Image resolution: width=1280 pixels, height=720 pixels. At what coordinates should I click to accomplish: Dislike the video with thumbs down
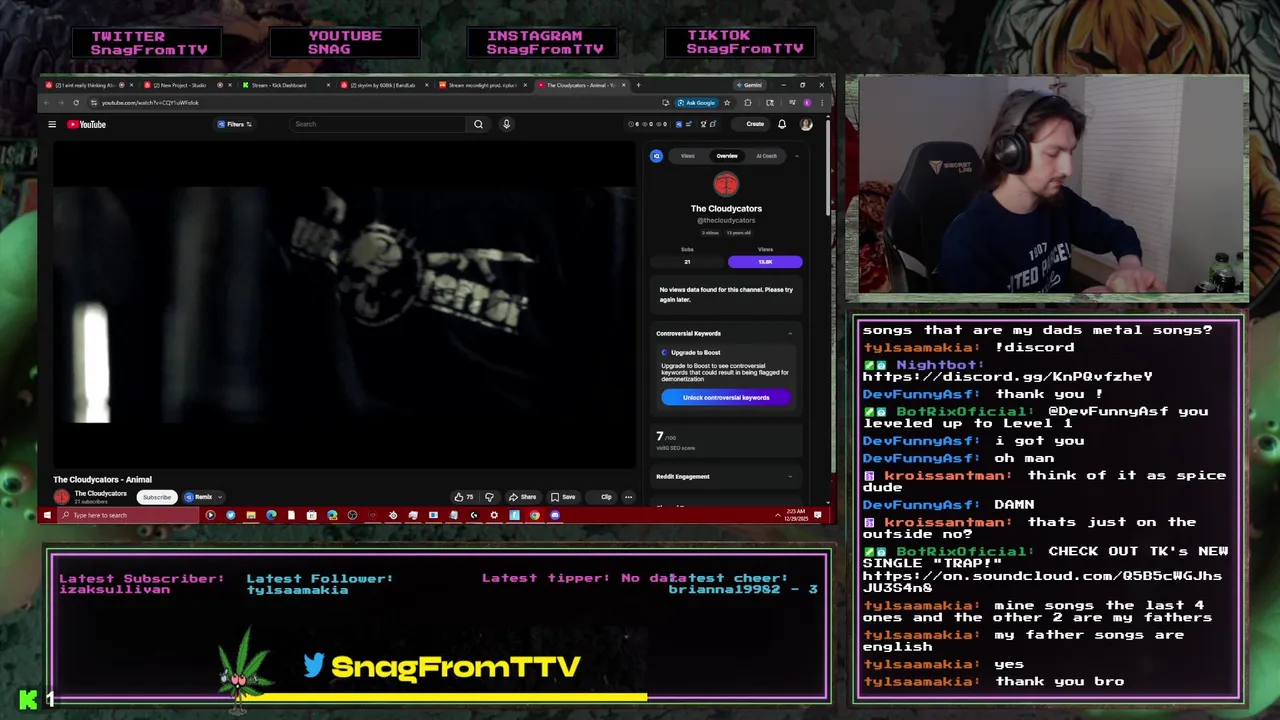pos(489,497)
